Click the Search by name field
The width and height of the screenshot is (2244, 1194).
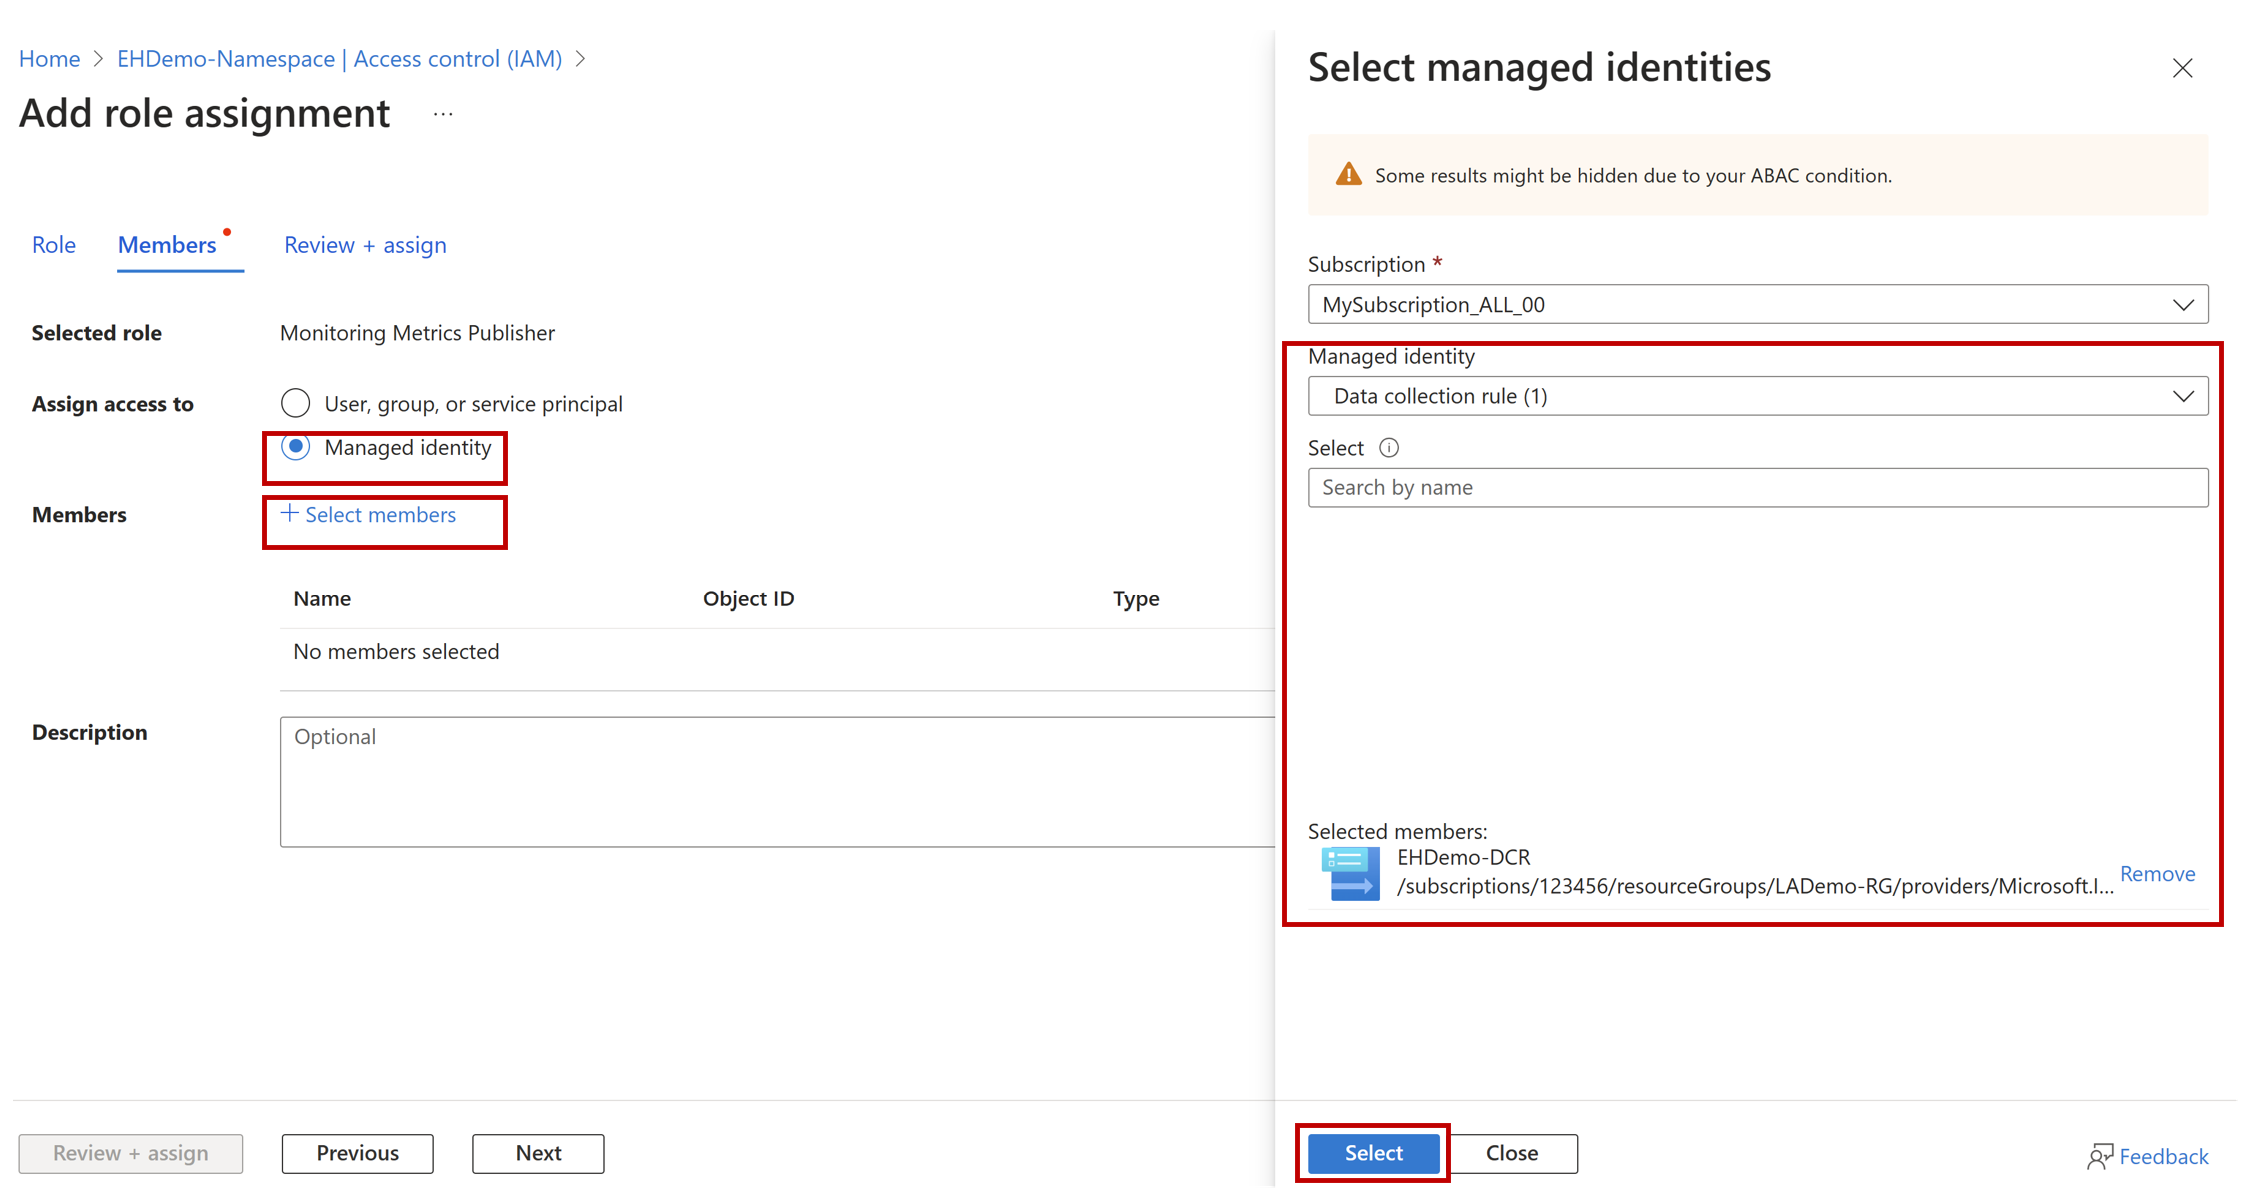click(x=1757, y=488)
